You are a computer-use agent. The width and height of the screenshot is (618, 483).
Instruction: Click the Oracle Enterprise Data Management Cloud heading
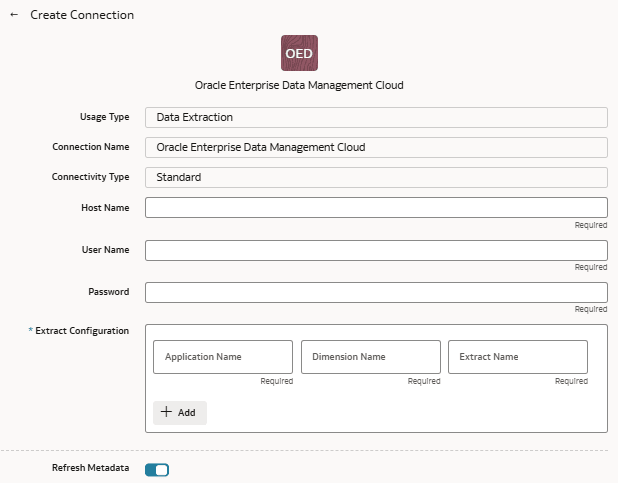tap(299, 85)
